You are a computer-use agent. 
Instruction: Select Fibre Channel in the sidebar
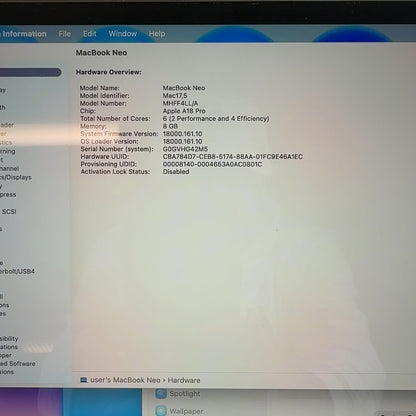coord(9,169)
